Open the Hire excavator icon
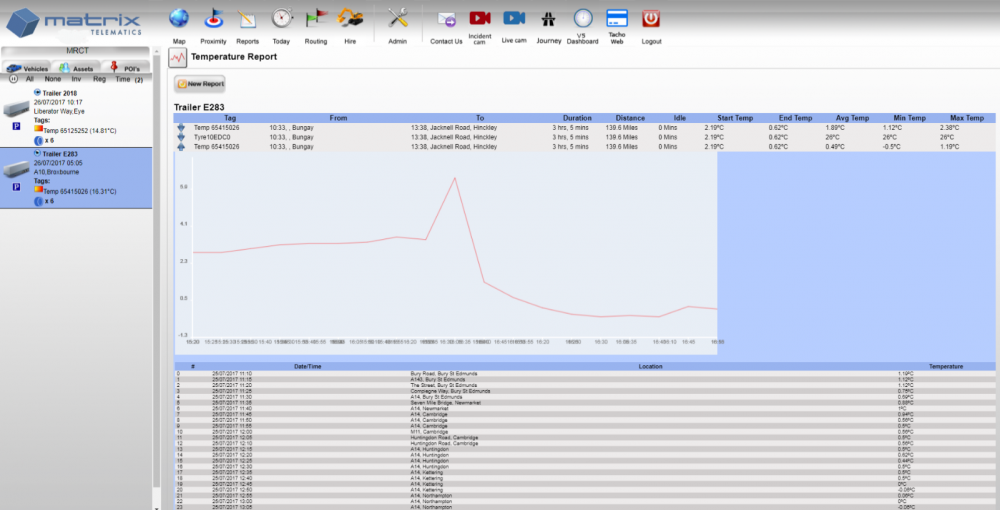Image resolution: width=1000 pixels, height=510 pixels. (x=350, y=18)
